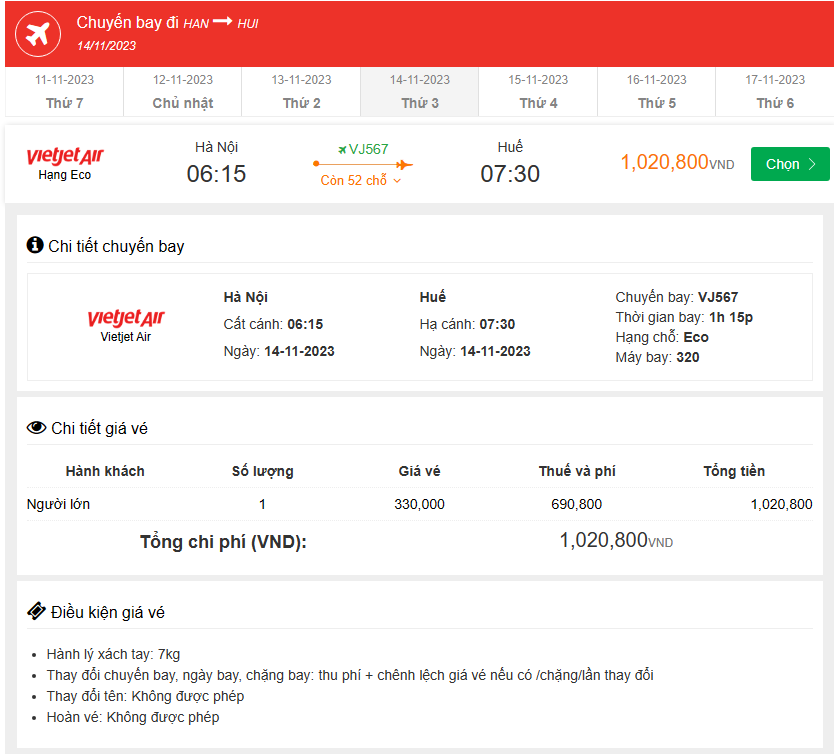Click the 06:15 departure time in flight row
834x755 pixels.
tap(216, 174)
